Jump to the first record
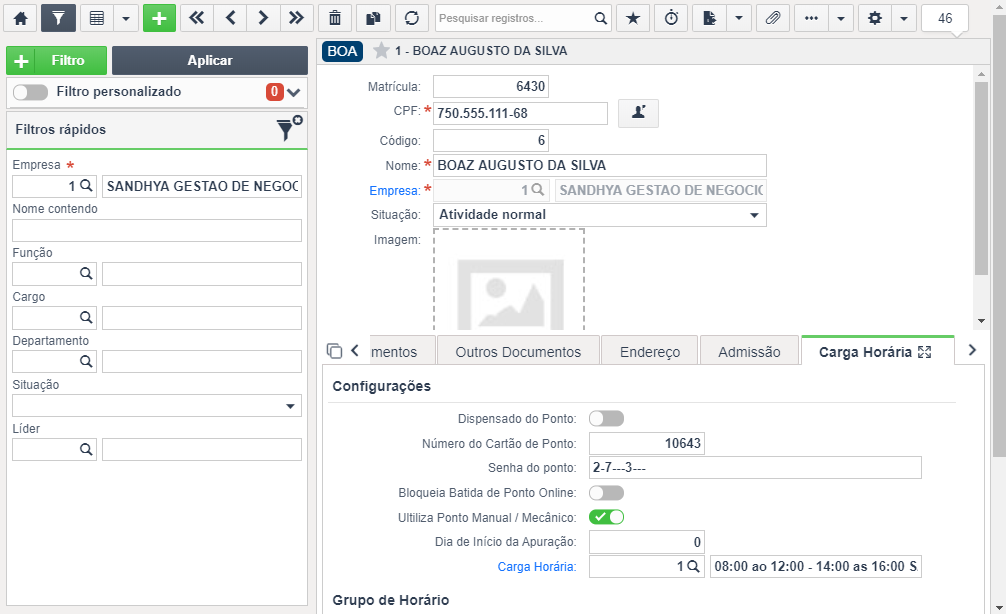The height and width of the screenshot is (614, 1006). [197, 18]
